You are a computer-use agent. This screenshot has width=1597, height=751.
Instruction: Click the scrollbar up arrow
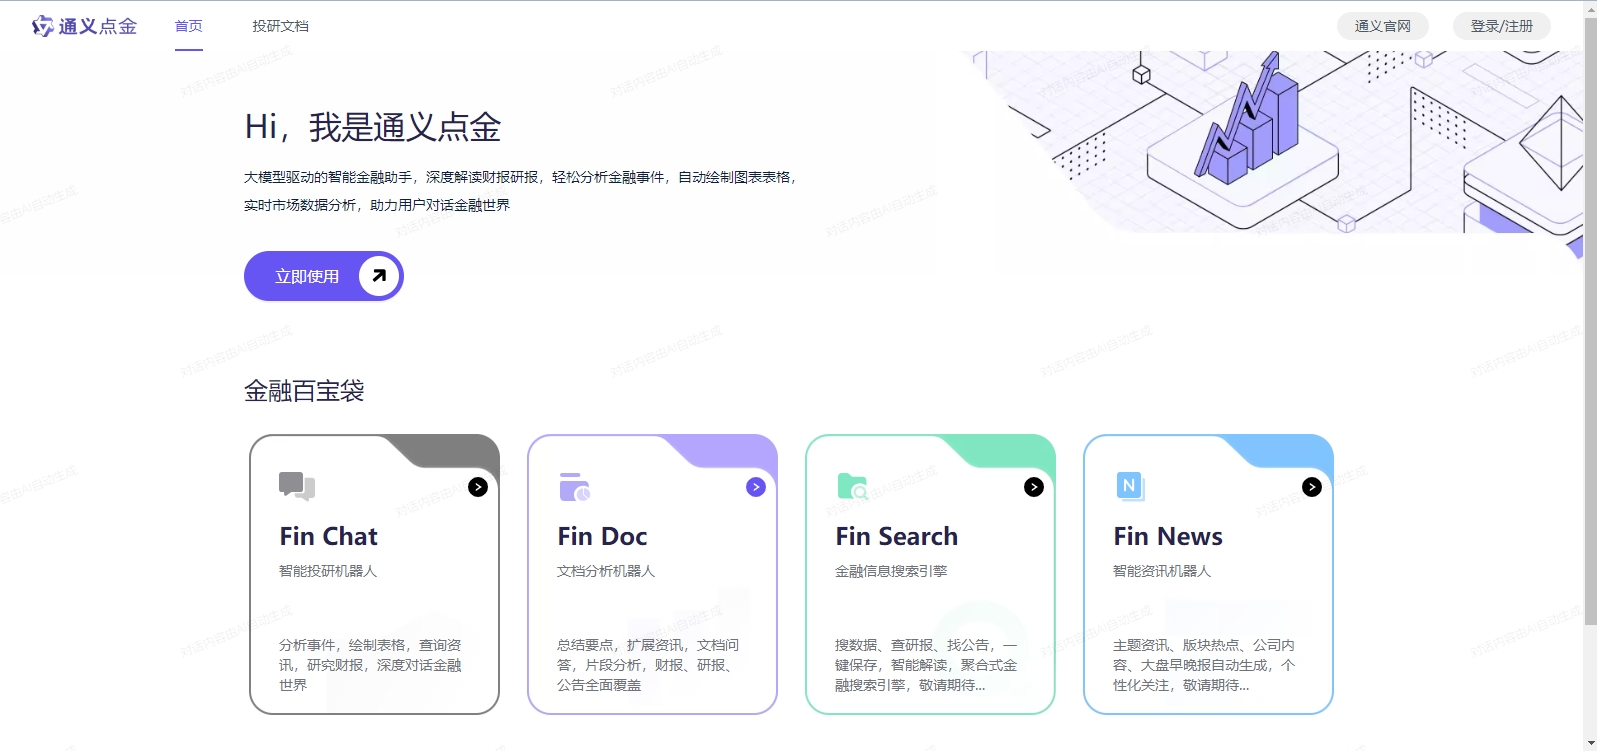(1590, 8)
